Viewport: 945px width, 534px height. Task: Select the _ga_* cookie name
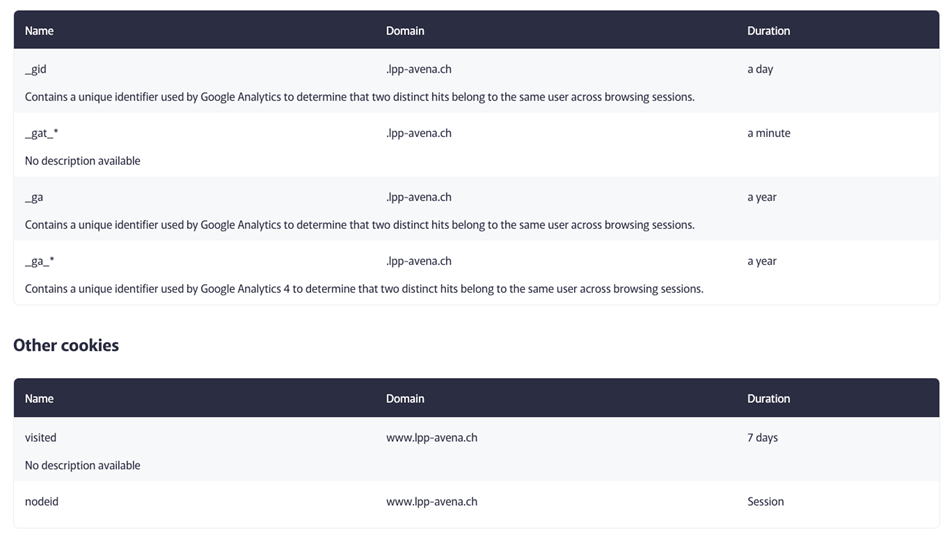coord(39,261)
